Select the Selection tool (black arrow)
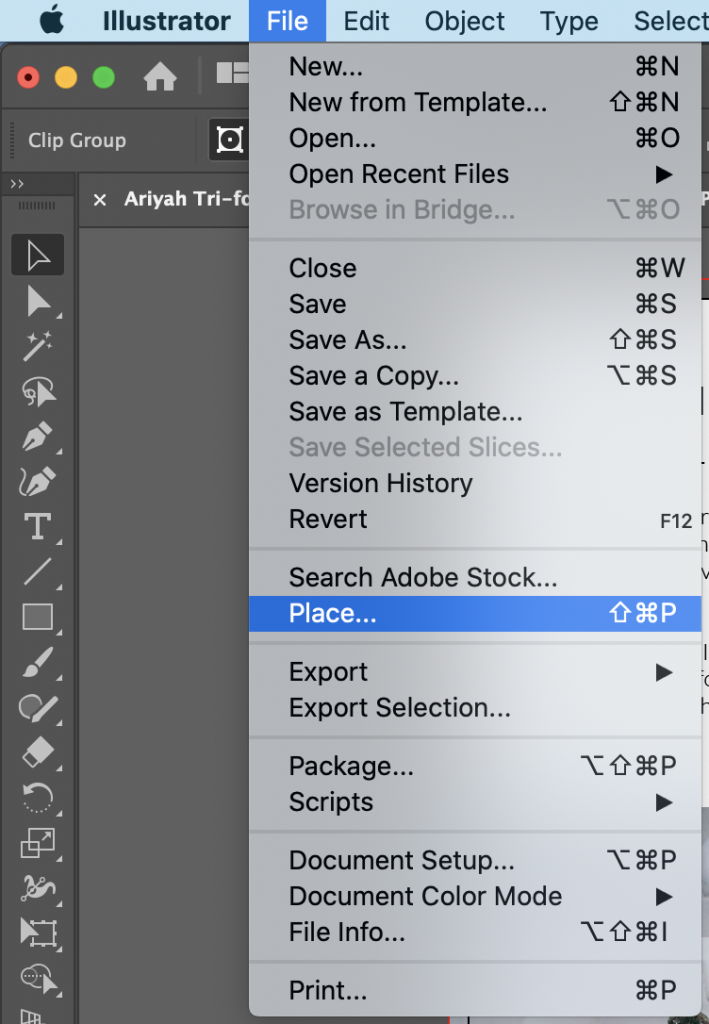This screenshot has width=709, height=1024. pos(38,255)
